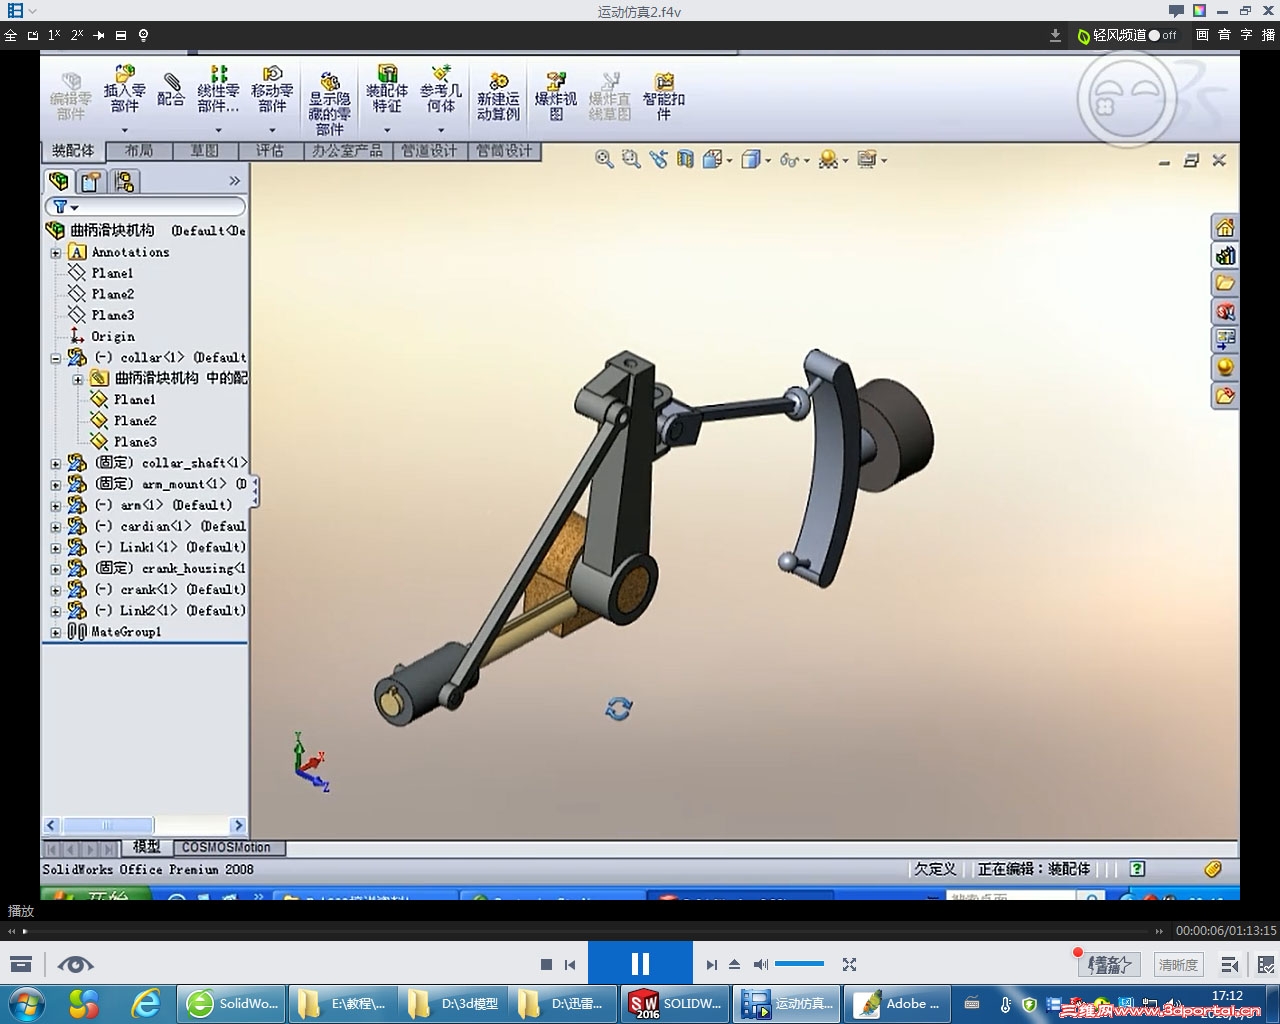The image size is (1280, 1024).
Task: Open the File Explorer task pane icon
Action: (x=1225, y=283)
